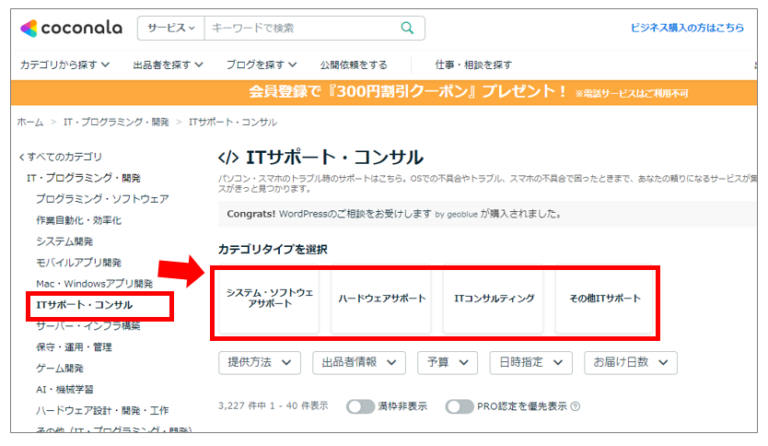Click the magnifying glass search icon
This screenshot has height=446, width=768.
pos(407,28)
